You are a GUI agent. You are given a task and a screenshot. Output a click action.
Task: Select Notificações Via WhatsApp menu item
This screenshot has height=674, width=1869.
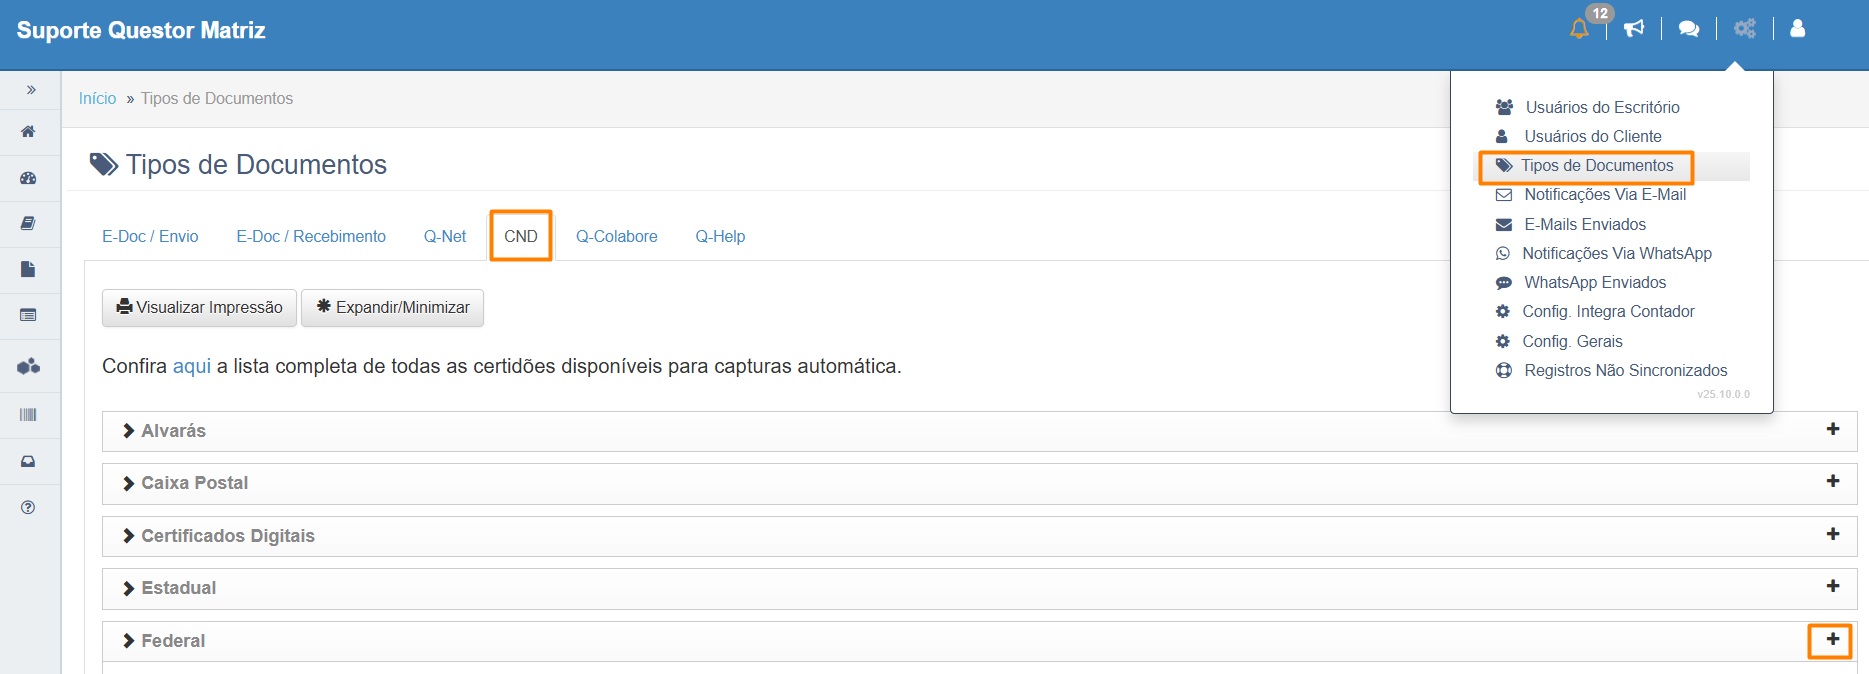pyautogui.click(x=1616, y=254)
